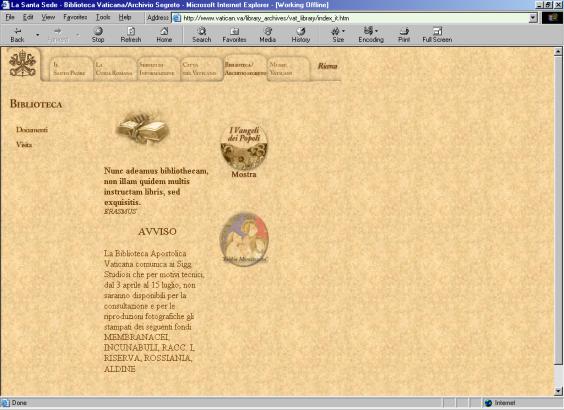The height and width of the screenshot is (410, 564).
Task: Click the page icon in the Address bar
Action: tap(177, 18)
